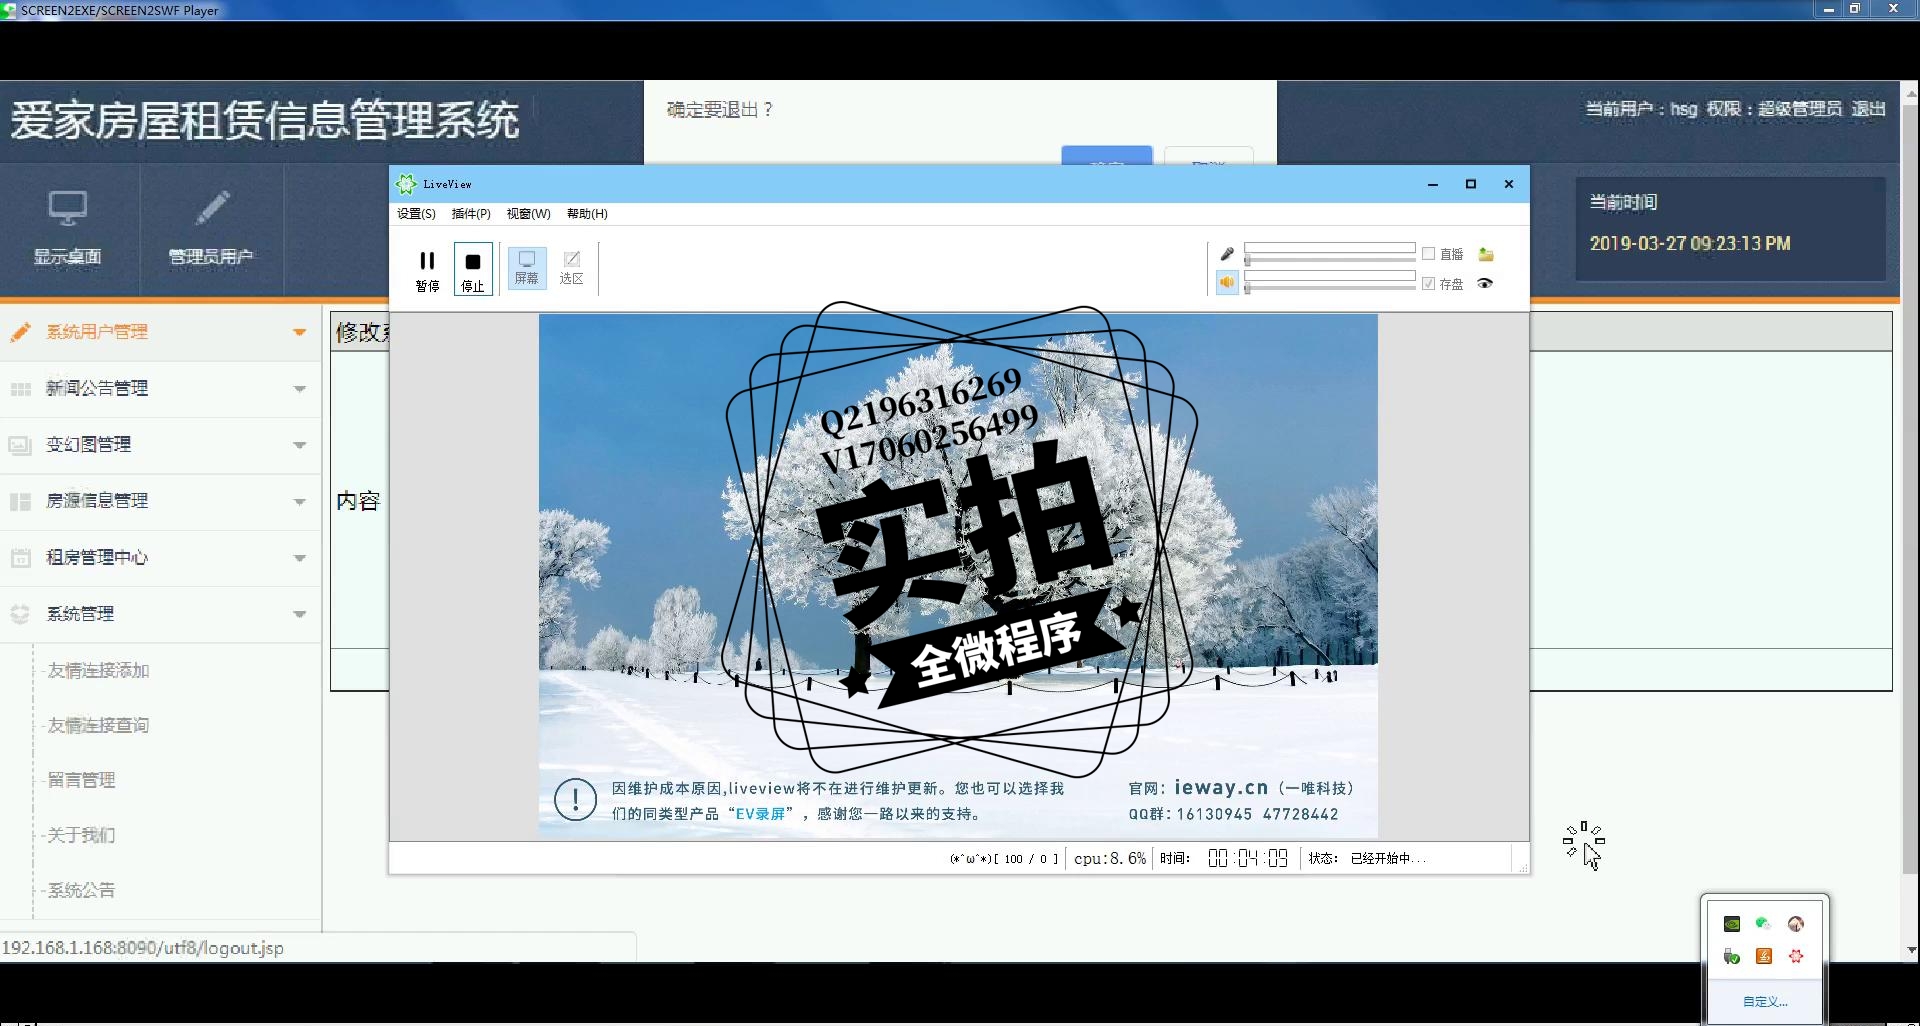Screen dimensions: 1920x1026
Task: Click the 房源信息管理 layout icon
Action: [21, 502]
